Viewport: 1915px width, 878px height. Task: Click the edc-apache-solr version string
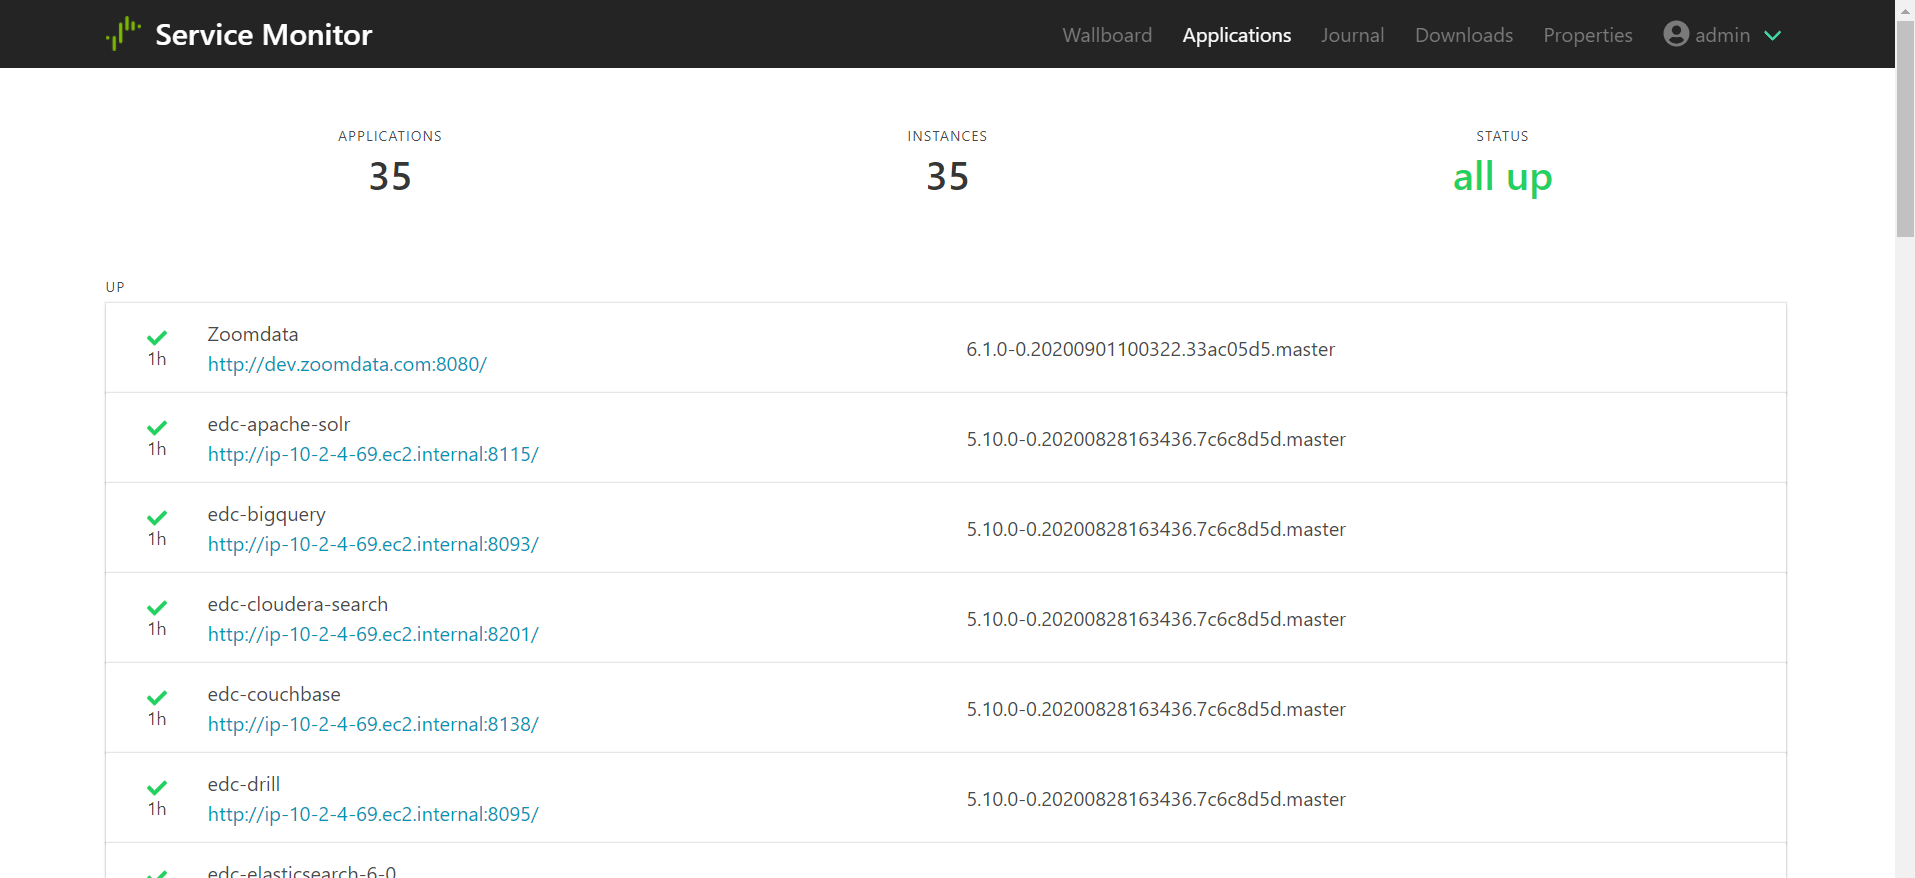tap(1156, 439)
